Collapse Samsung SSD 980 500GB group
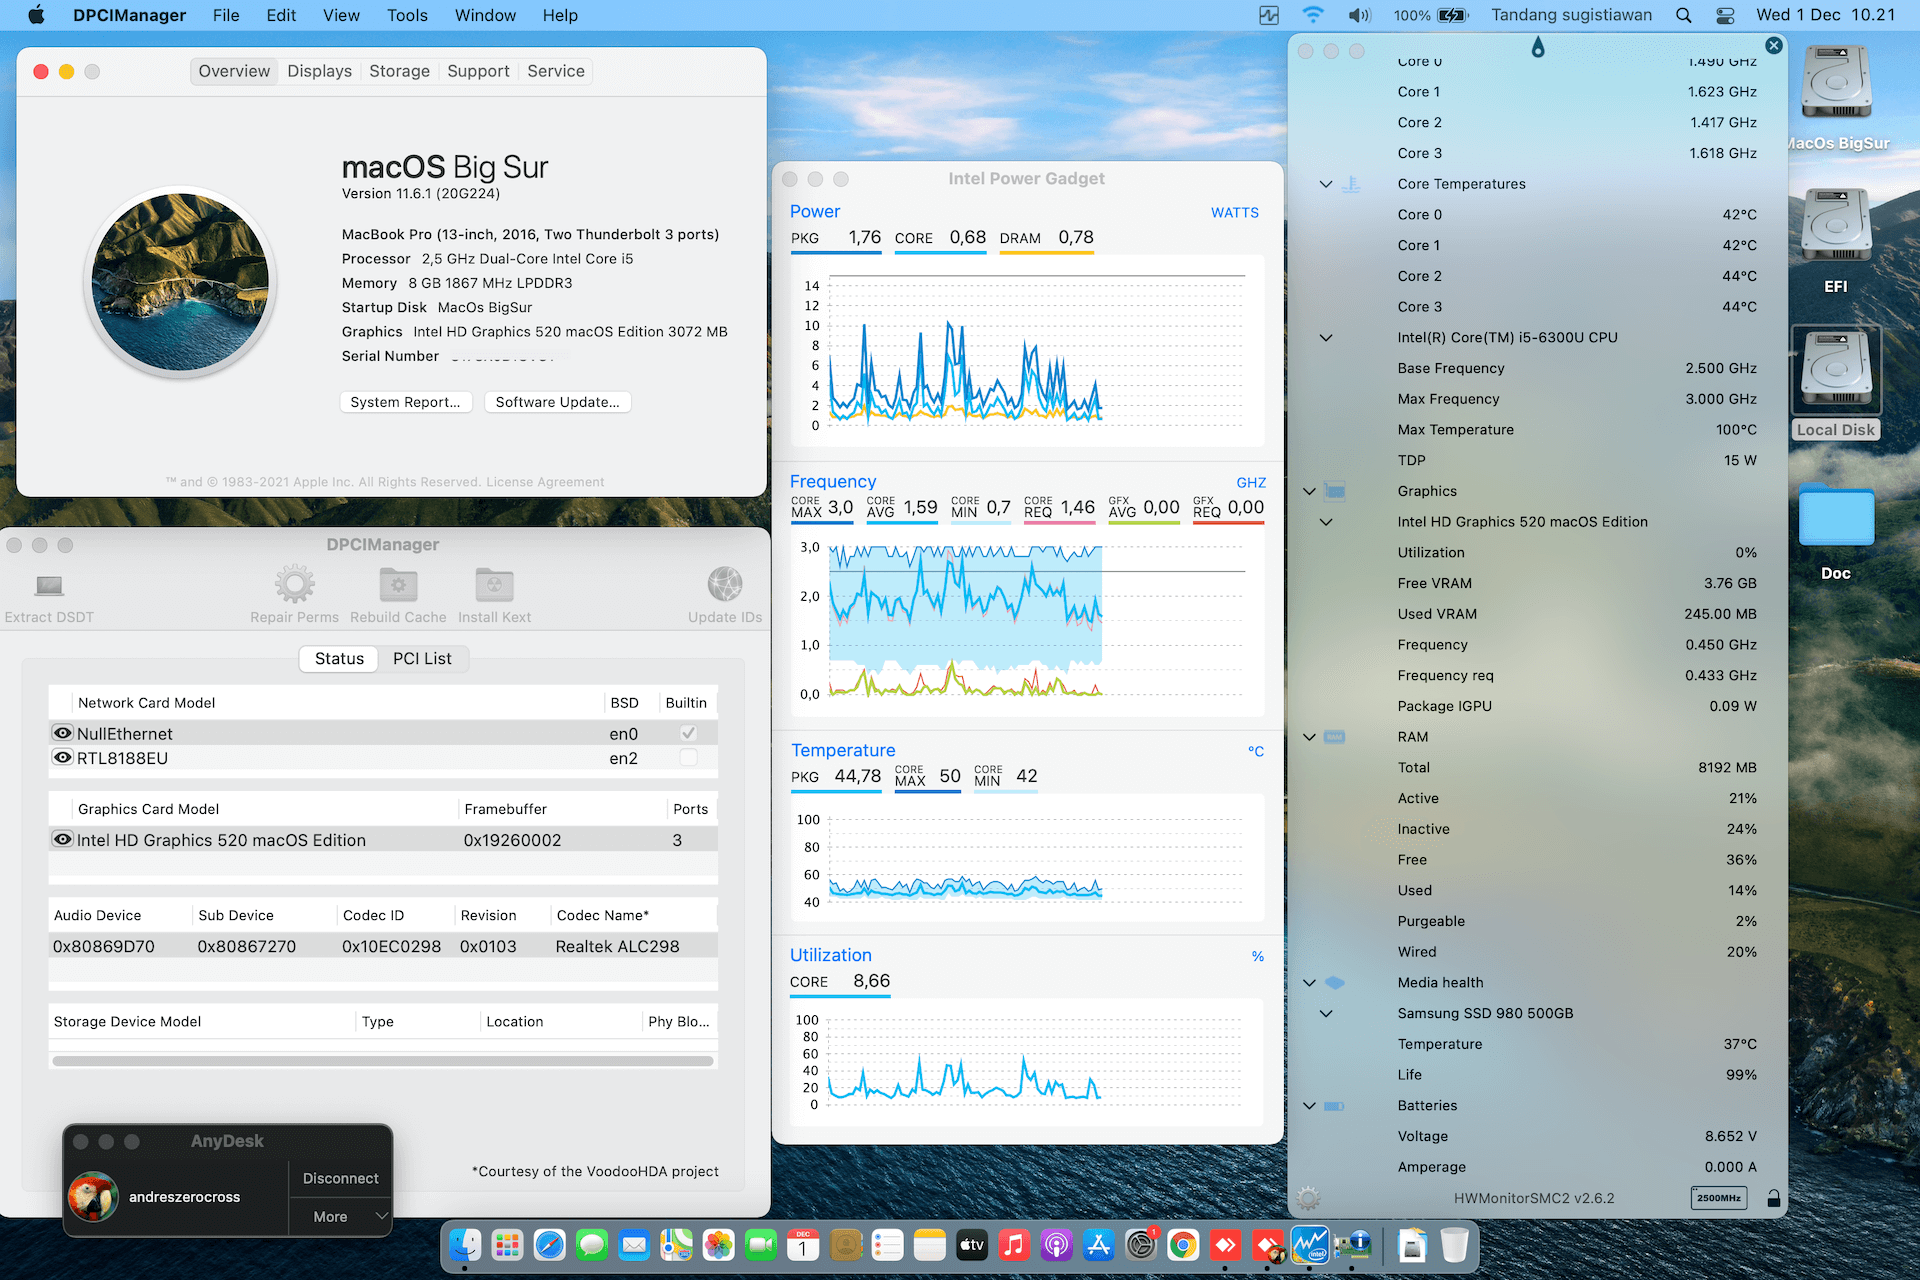The height and width of the screenshot is (1280, 1920). [1326, 1014]
